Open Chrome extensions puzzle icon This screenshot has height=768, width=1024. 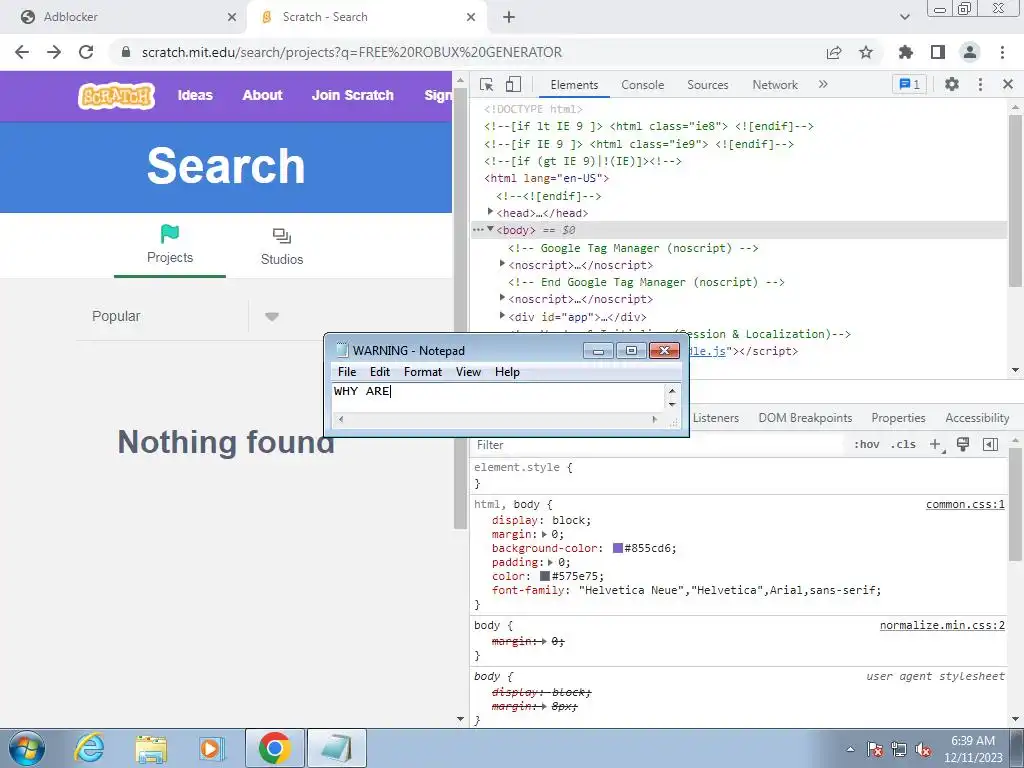point(906,52)
